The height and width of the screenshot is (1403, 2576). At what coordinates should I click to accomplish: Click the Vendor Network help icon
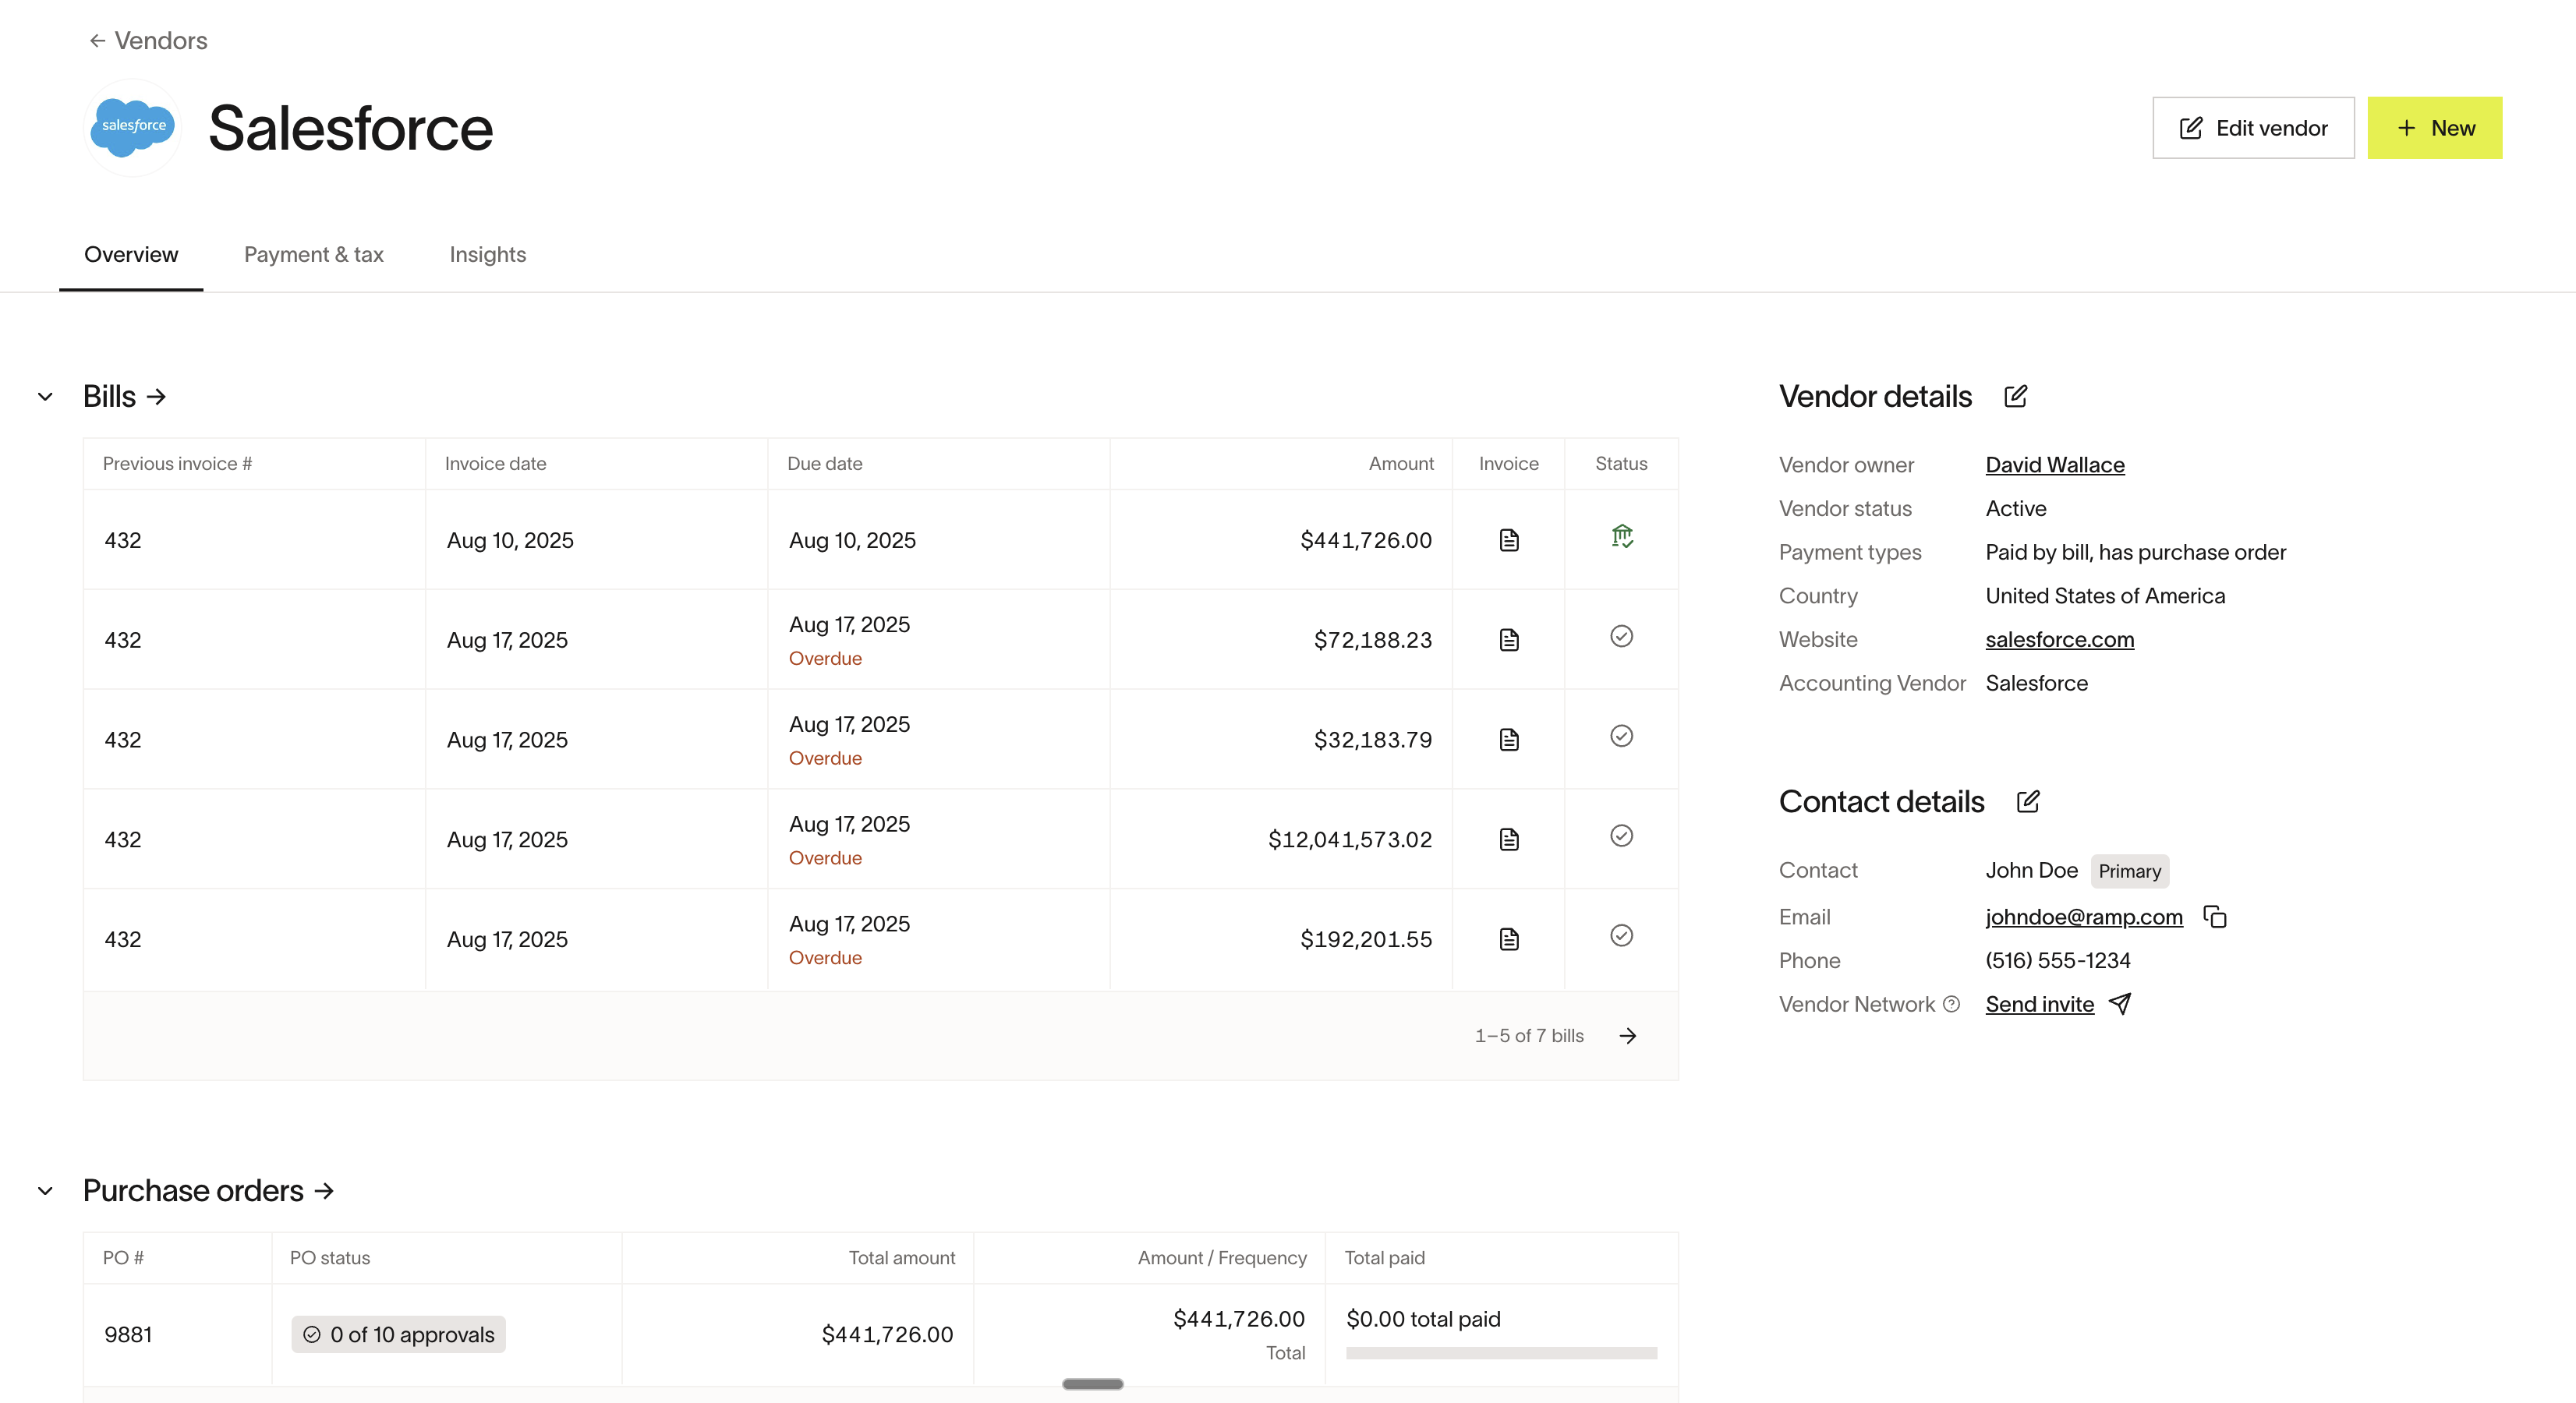tap(1951, 1004)
